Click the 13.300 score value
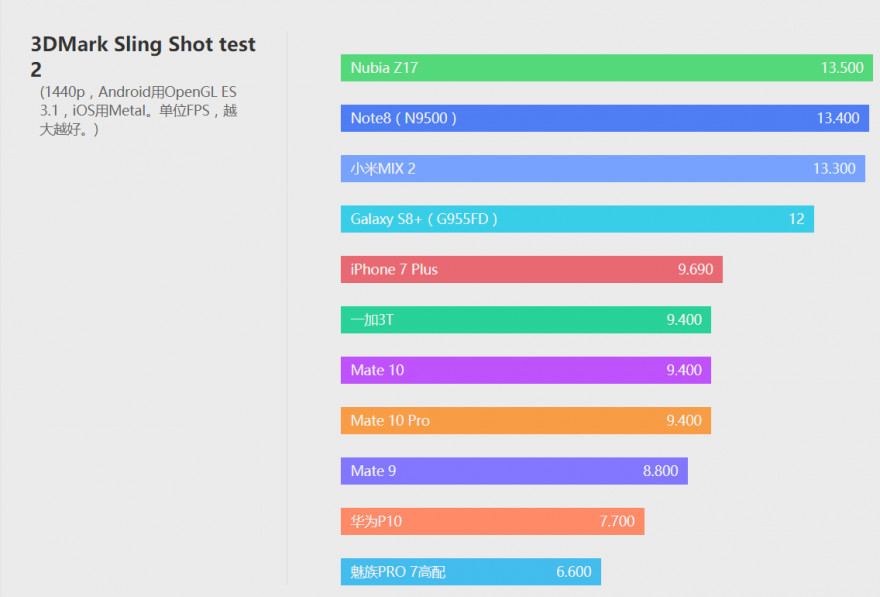The height and width of the screenshot is (597, 880). click(834, 169)
